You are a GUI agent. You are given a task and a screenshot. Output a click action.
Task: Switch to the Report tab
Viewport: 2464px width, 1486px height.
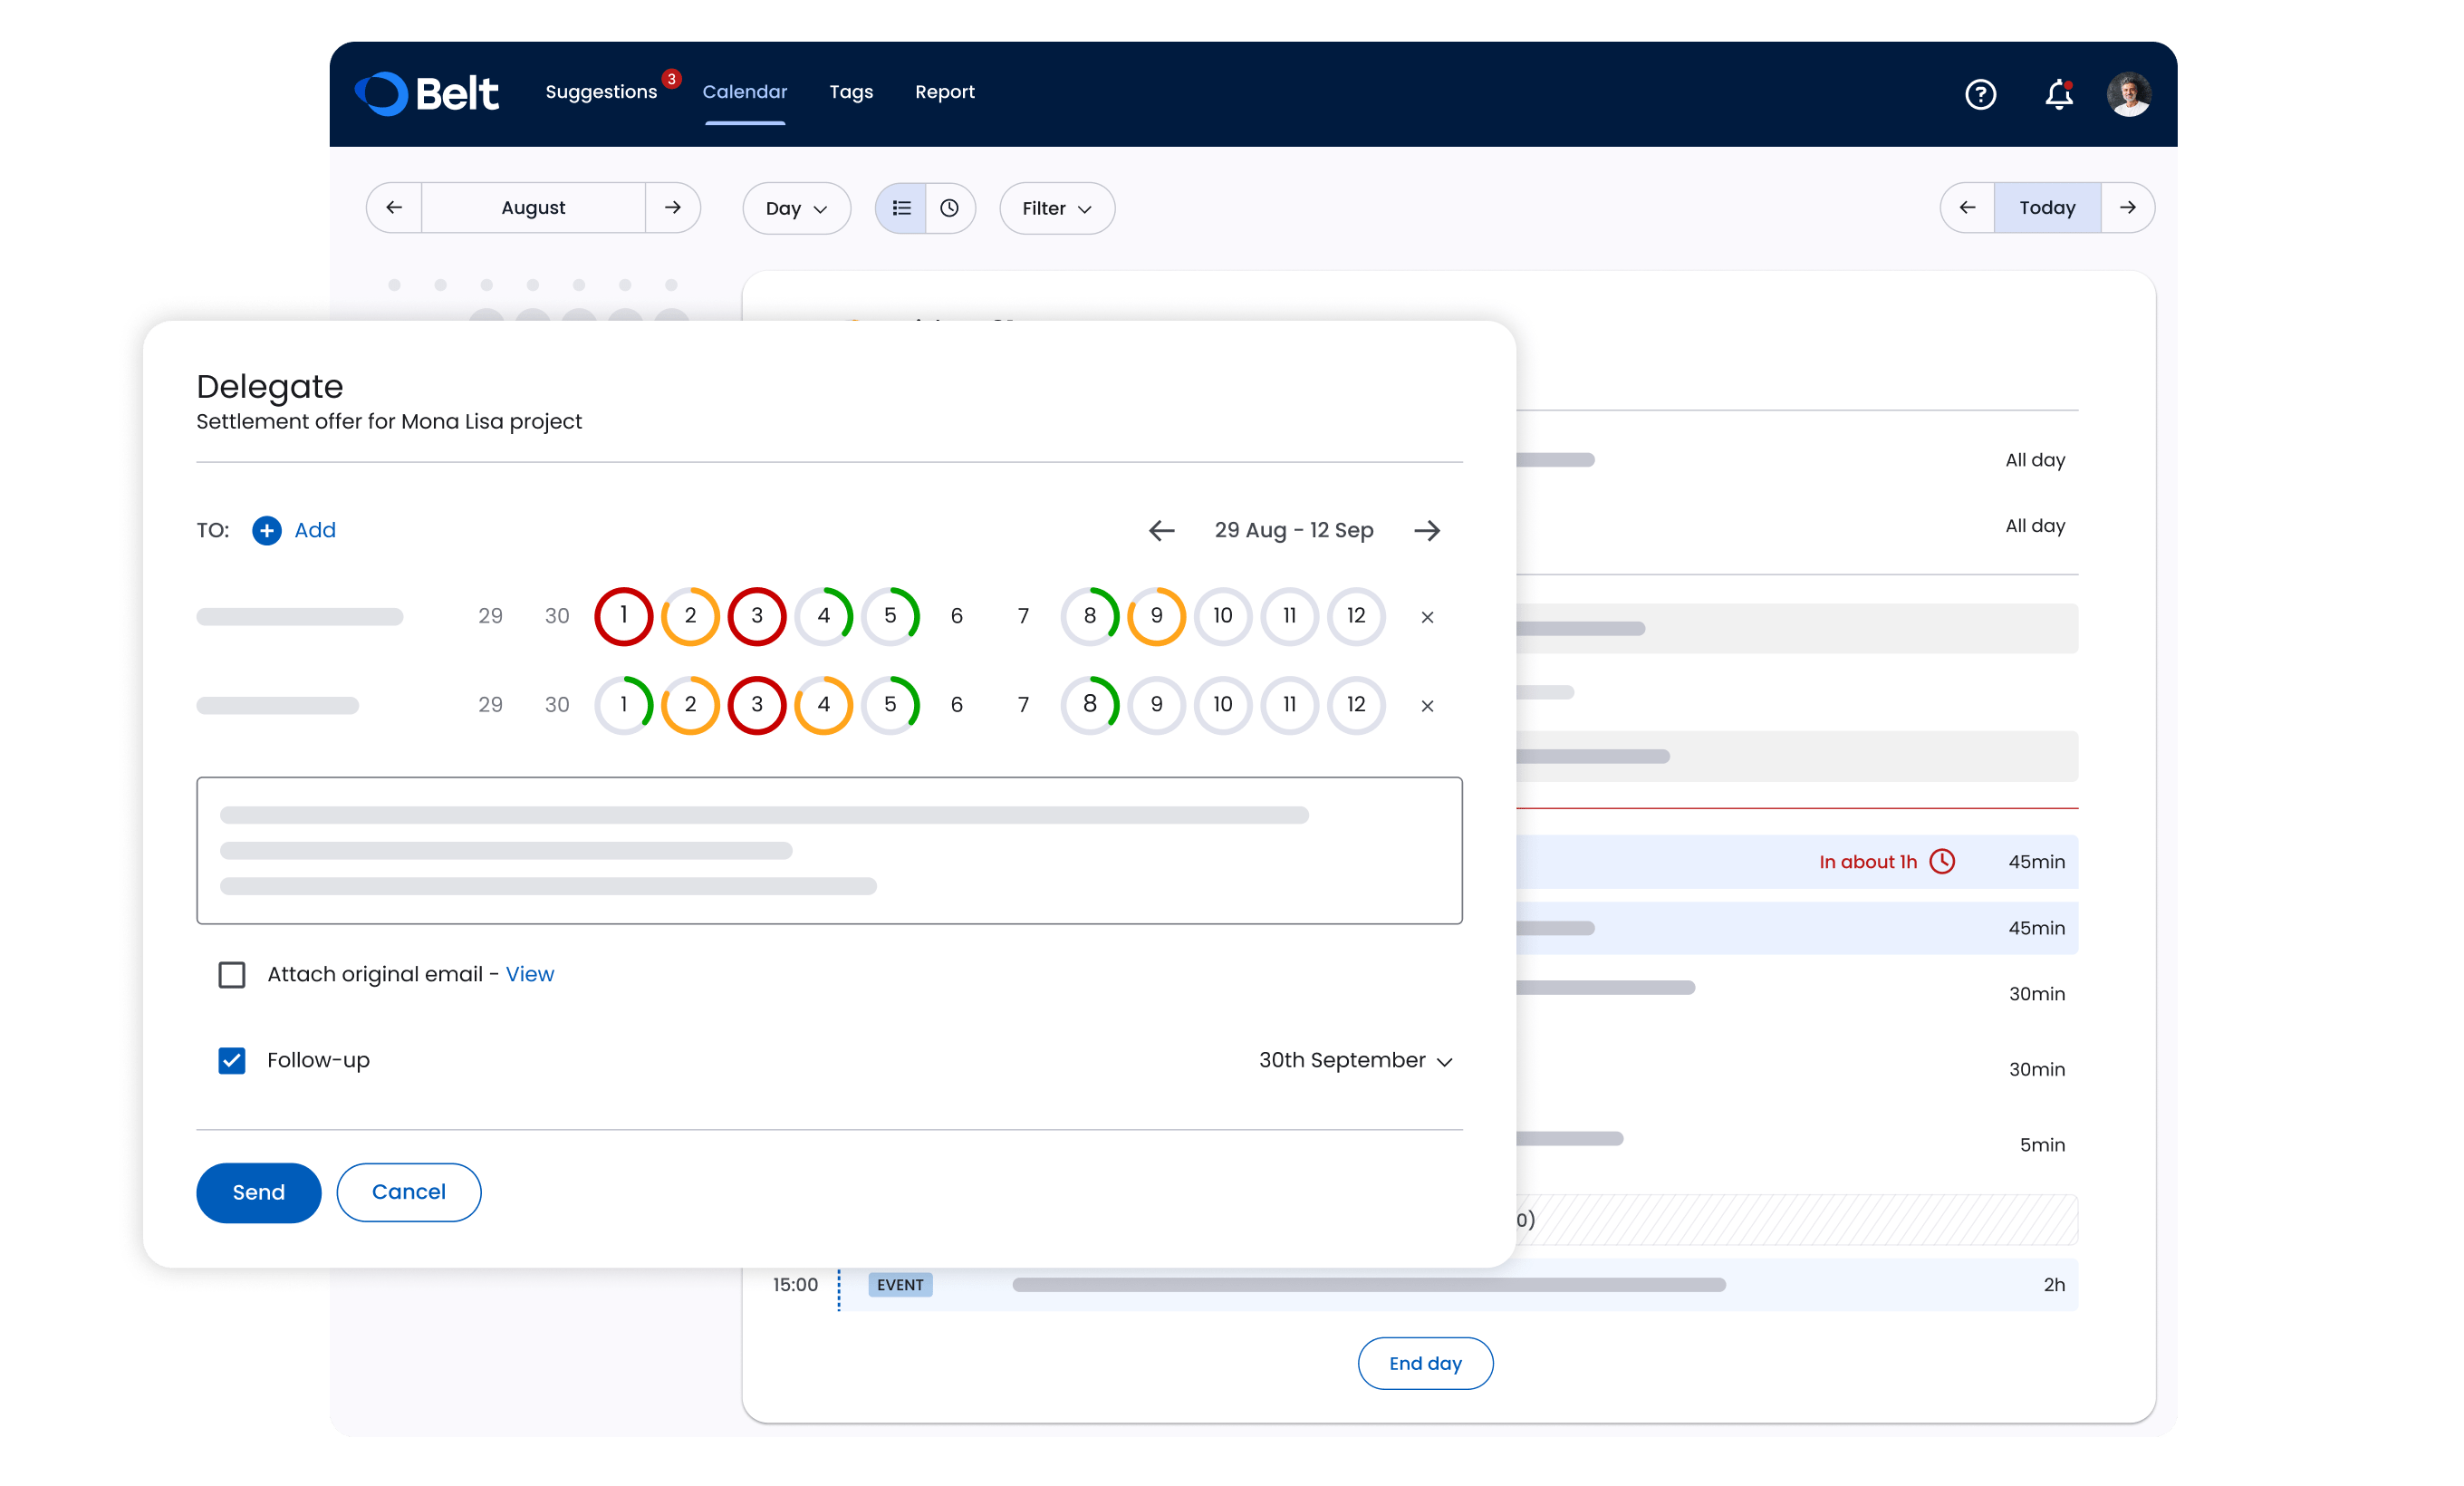944,92
